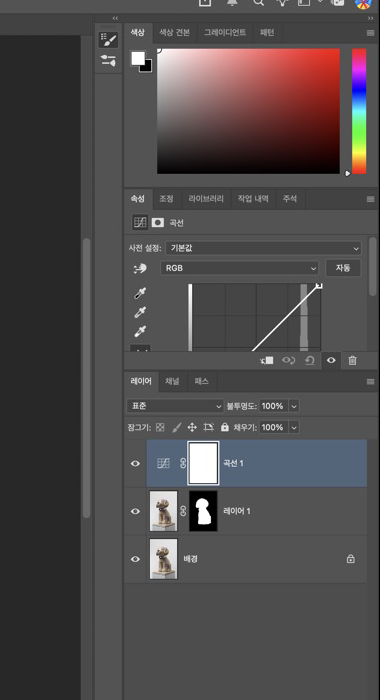Expand the icon panel with left double arrows

click(x=116, y=18)
